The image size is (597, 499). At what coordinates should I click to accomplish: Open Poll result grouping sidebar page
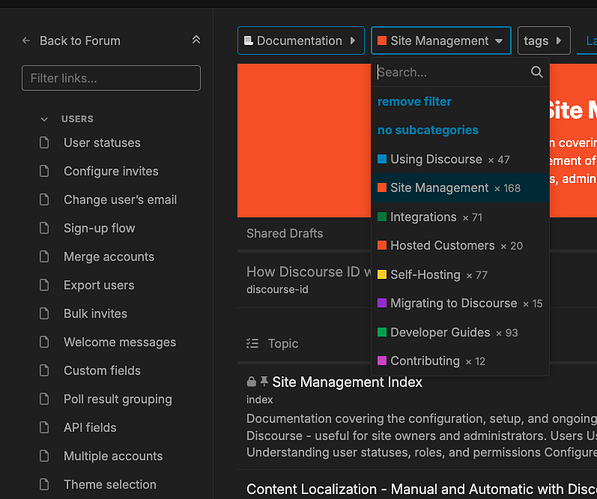(x=118, y=399)
